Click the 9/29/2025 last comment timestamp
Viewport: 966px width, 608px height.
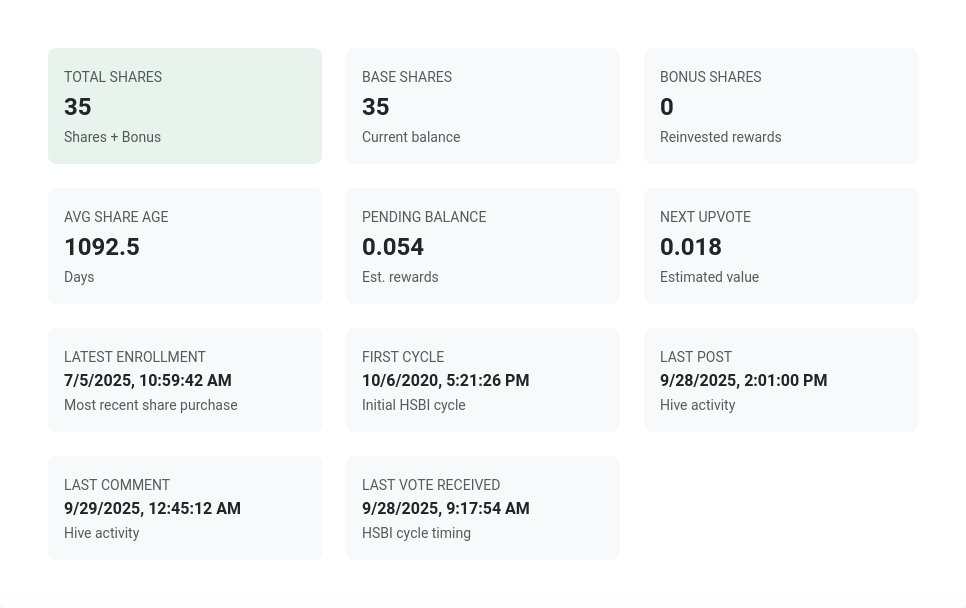[152, 509]
